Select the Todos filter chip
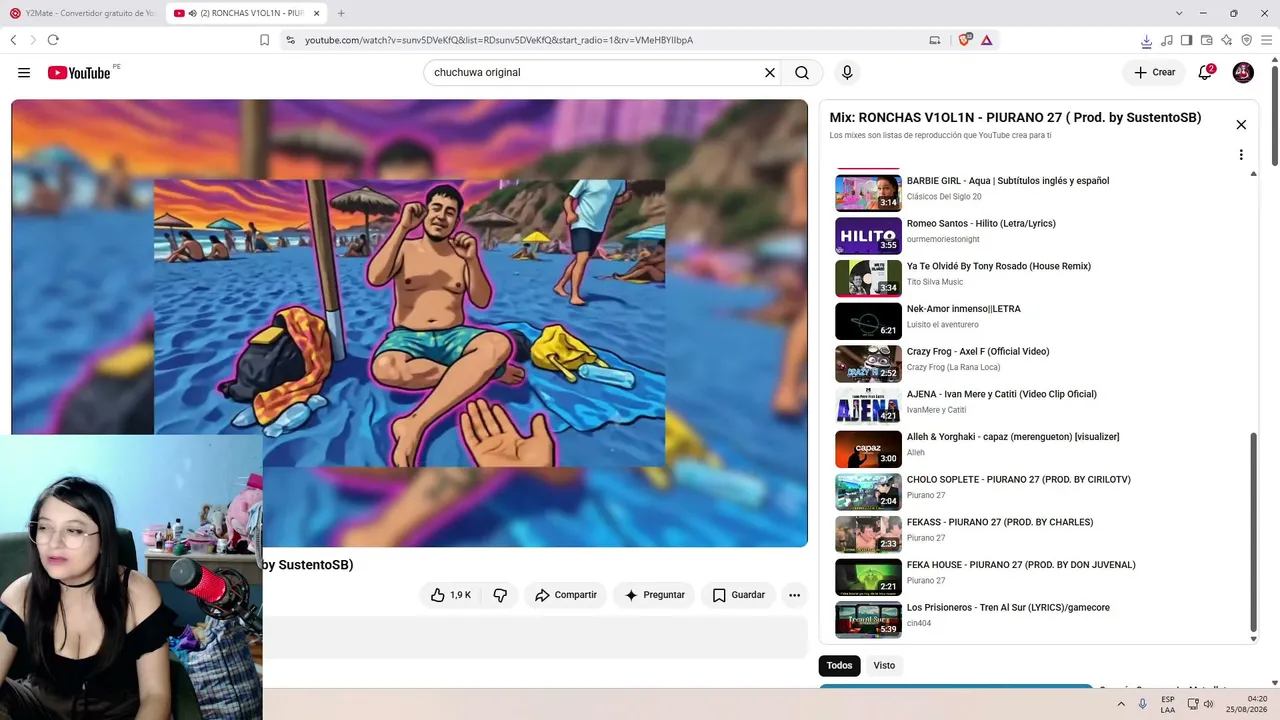The height and width of the screenshot is (720, 1280). pyautogui.click(x=839, y=665)
